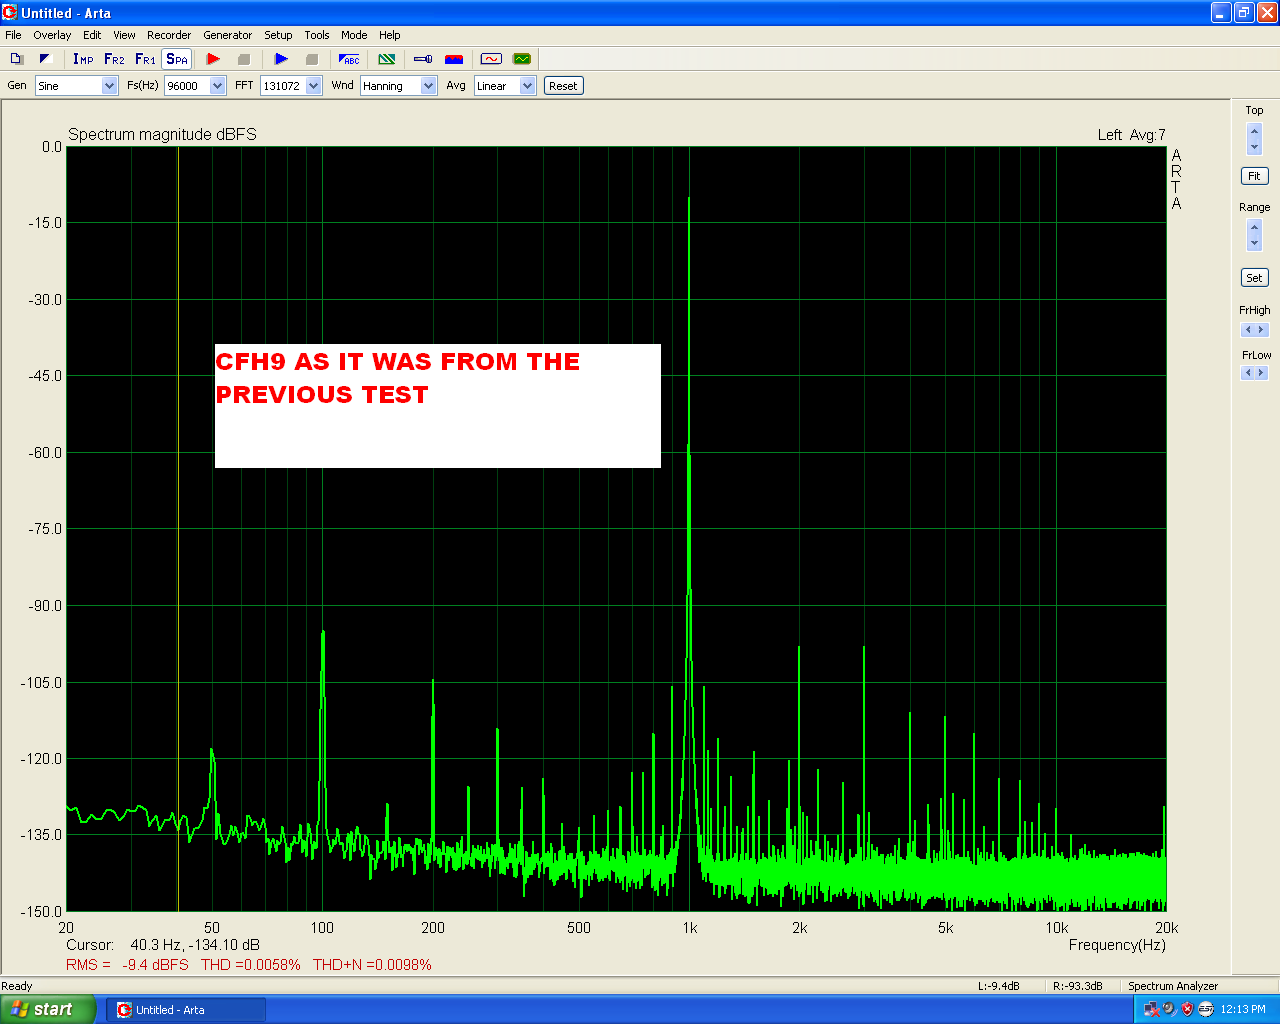The image size is (1280, 1024).
Task: Open the Overlay menu
Action: point(52,35)
